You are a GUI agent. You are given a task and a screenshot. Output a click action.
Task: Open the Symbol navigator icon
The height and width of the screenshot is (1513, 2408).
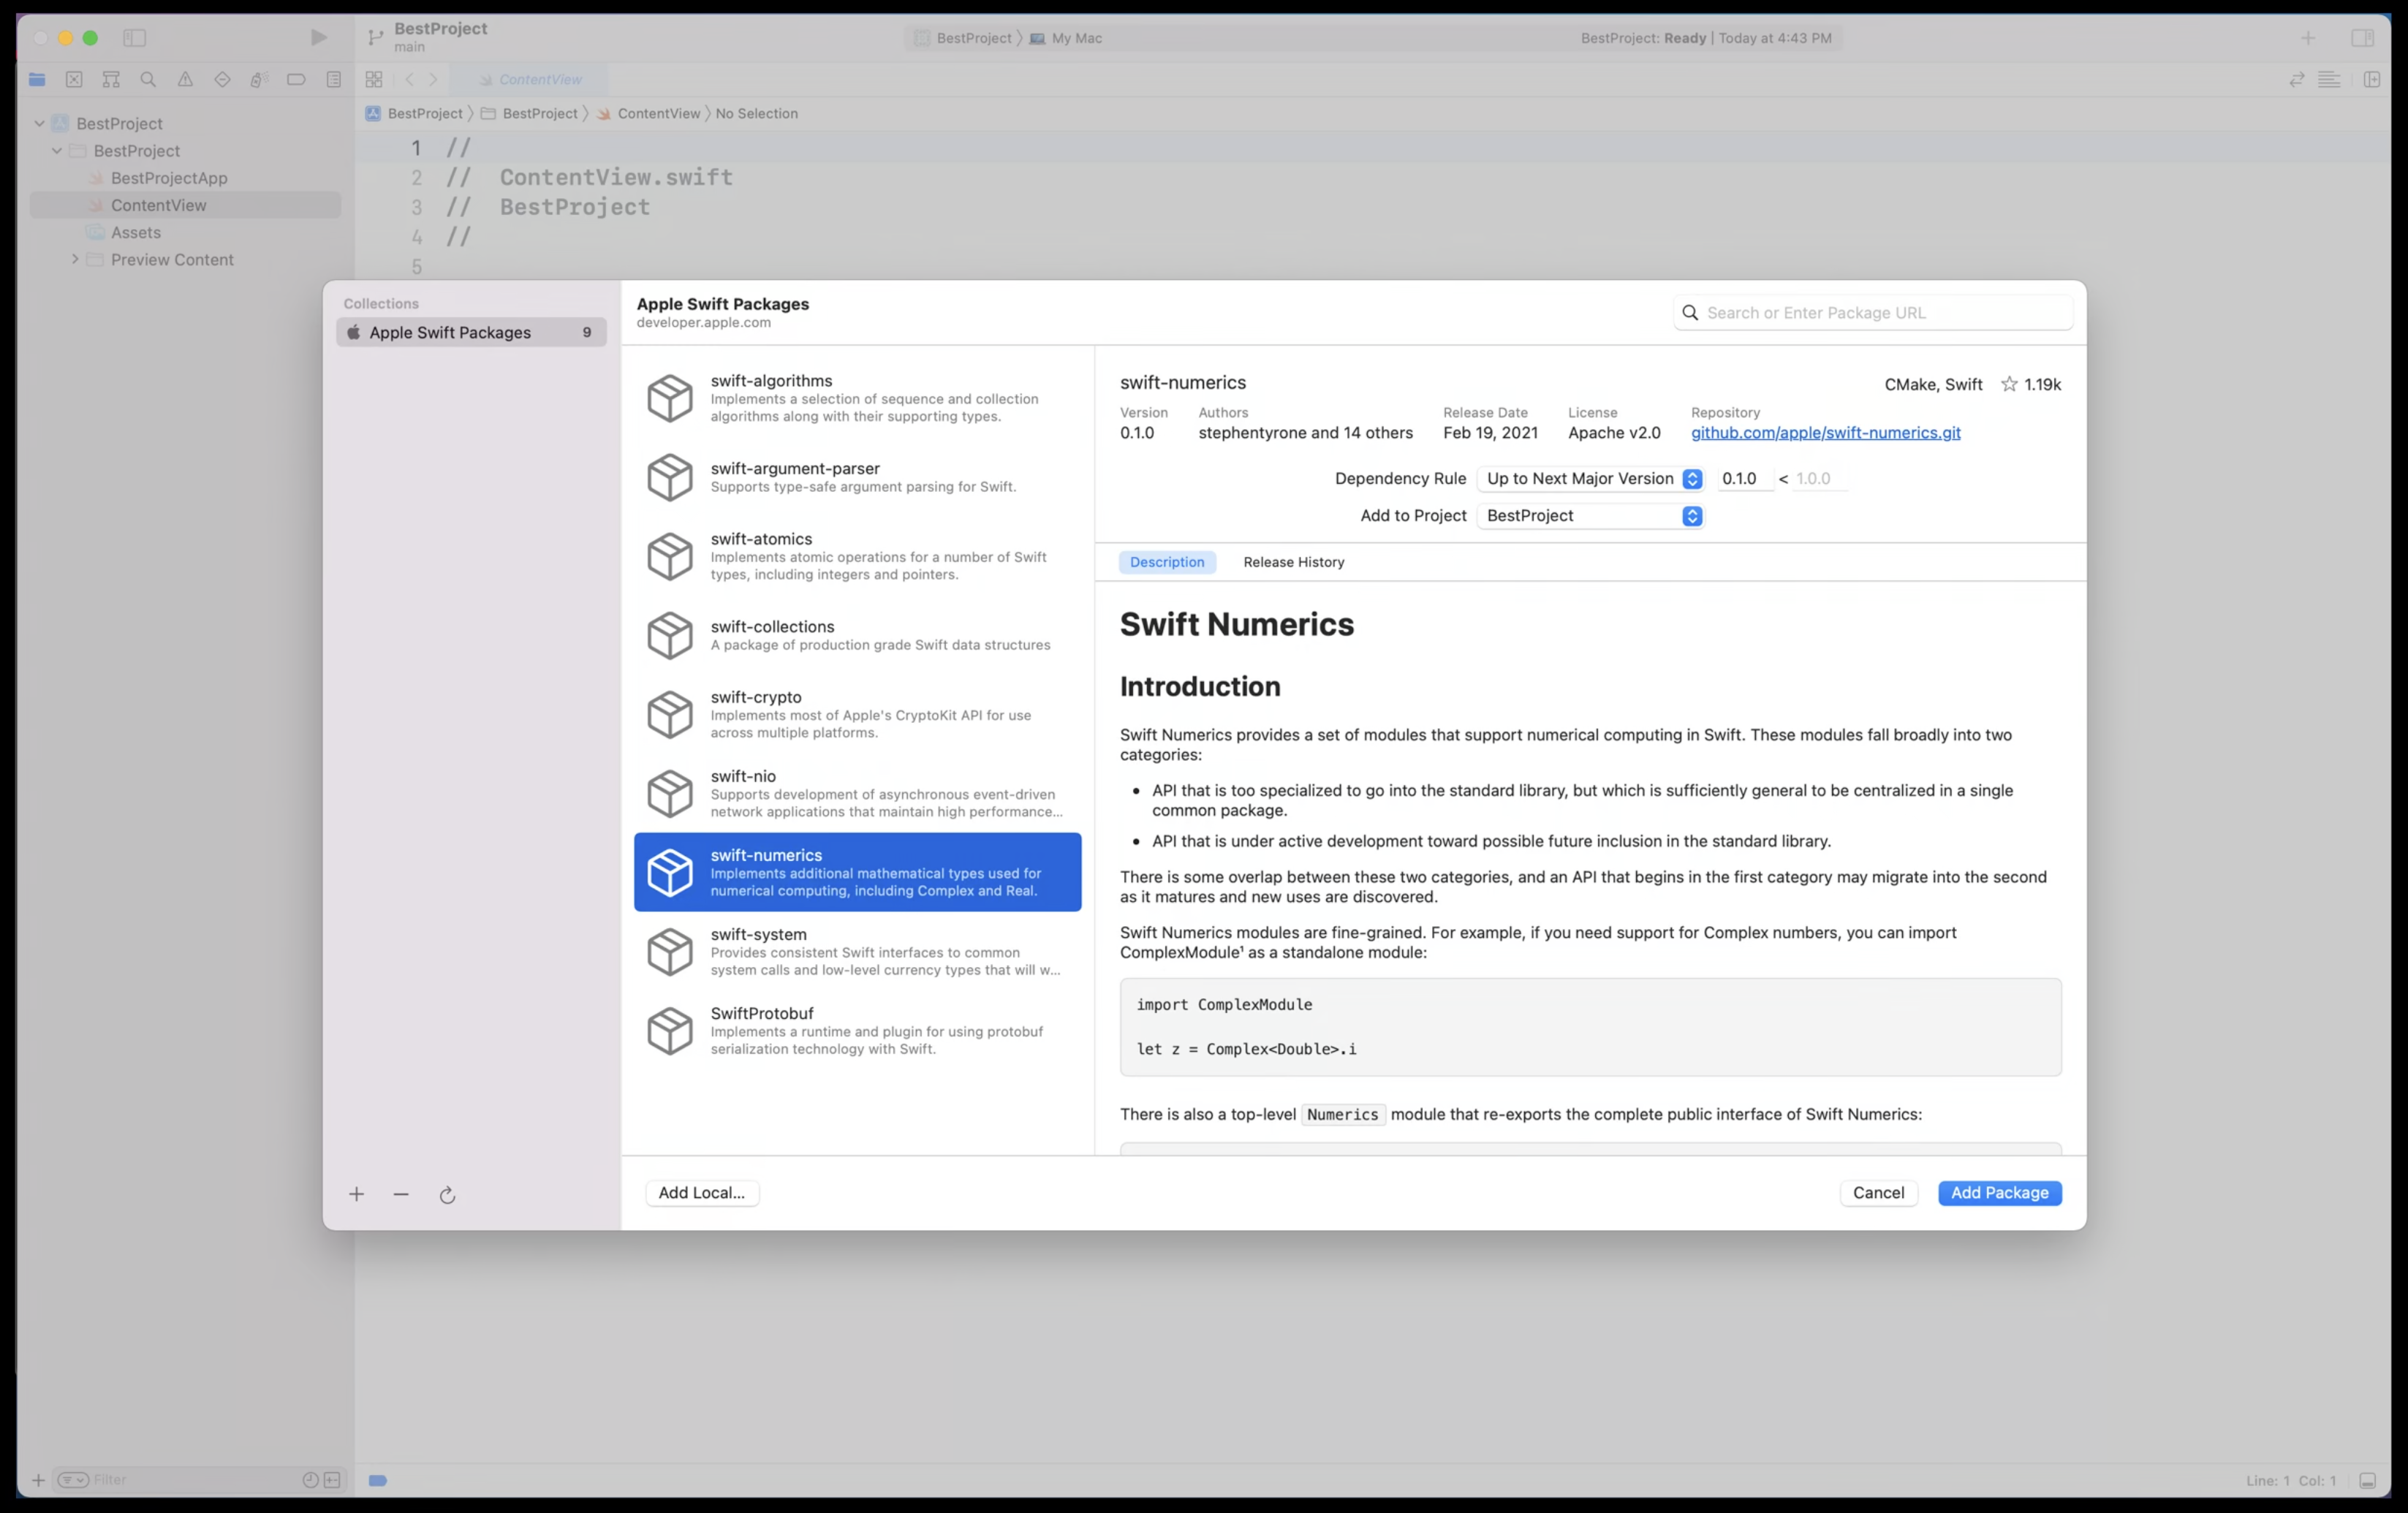coord(111,80)
